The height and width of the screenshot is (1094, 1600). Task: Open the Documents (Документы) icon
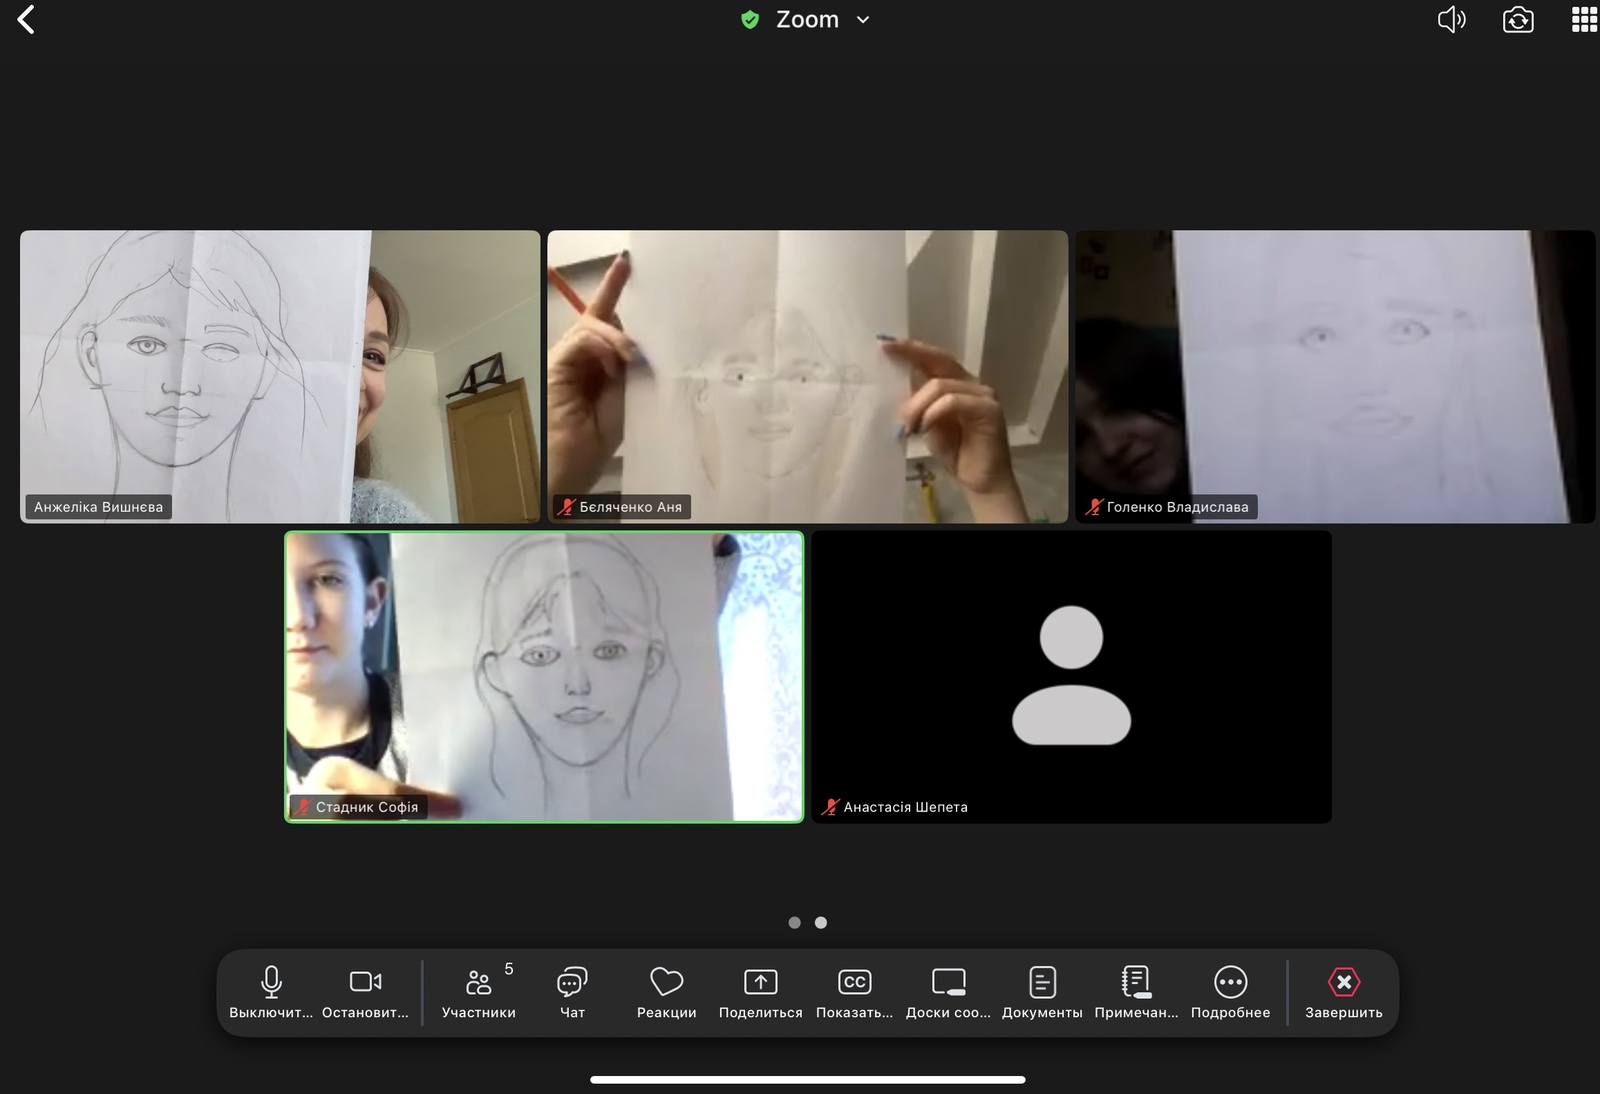tap(1042, 990)
